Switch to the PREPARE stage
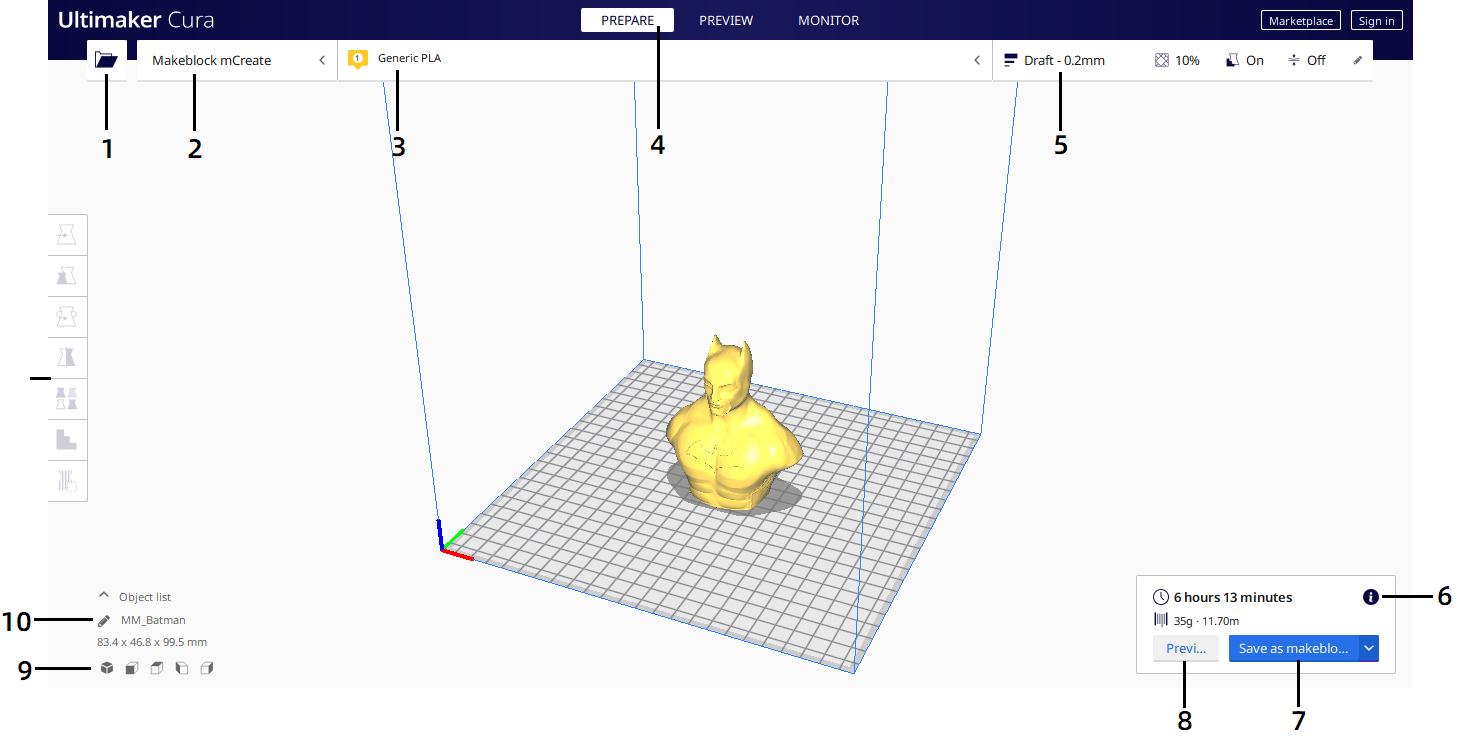The height and width of the screenshot is (748, 1478). tap(627, 20)
